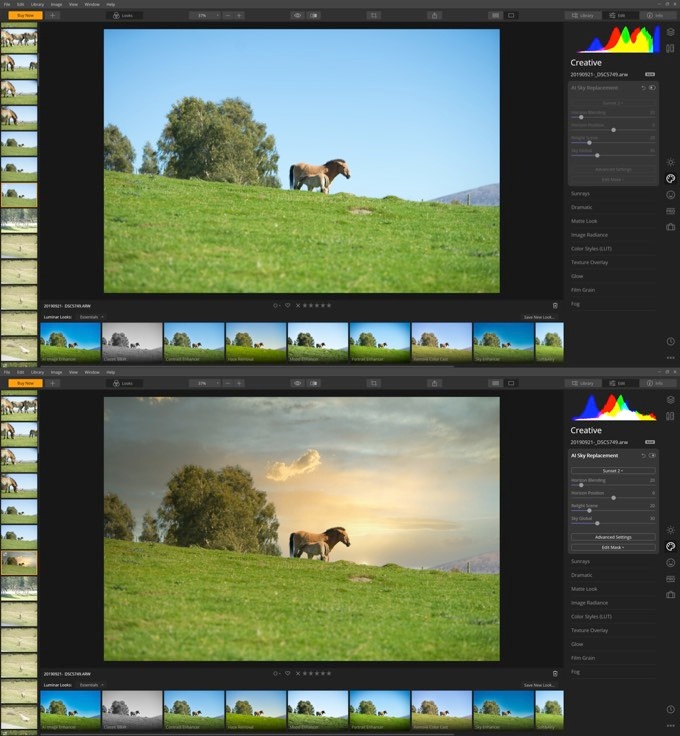
Task: Open Canvas tools icon in bottom window
Action: click(670, 416)
